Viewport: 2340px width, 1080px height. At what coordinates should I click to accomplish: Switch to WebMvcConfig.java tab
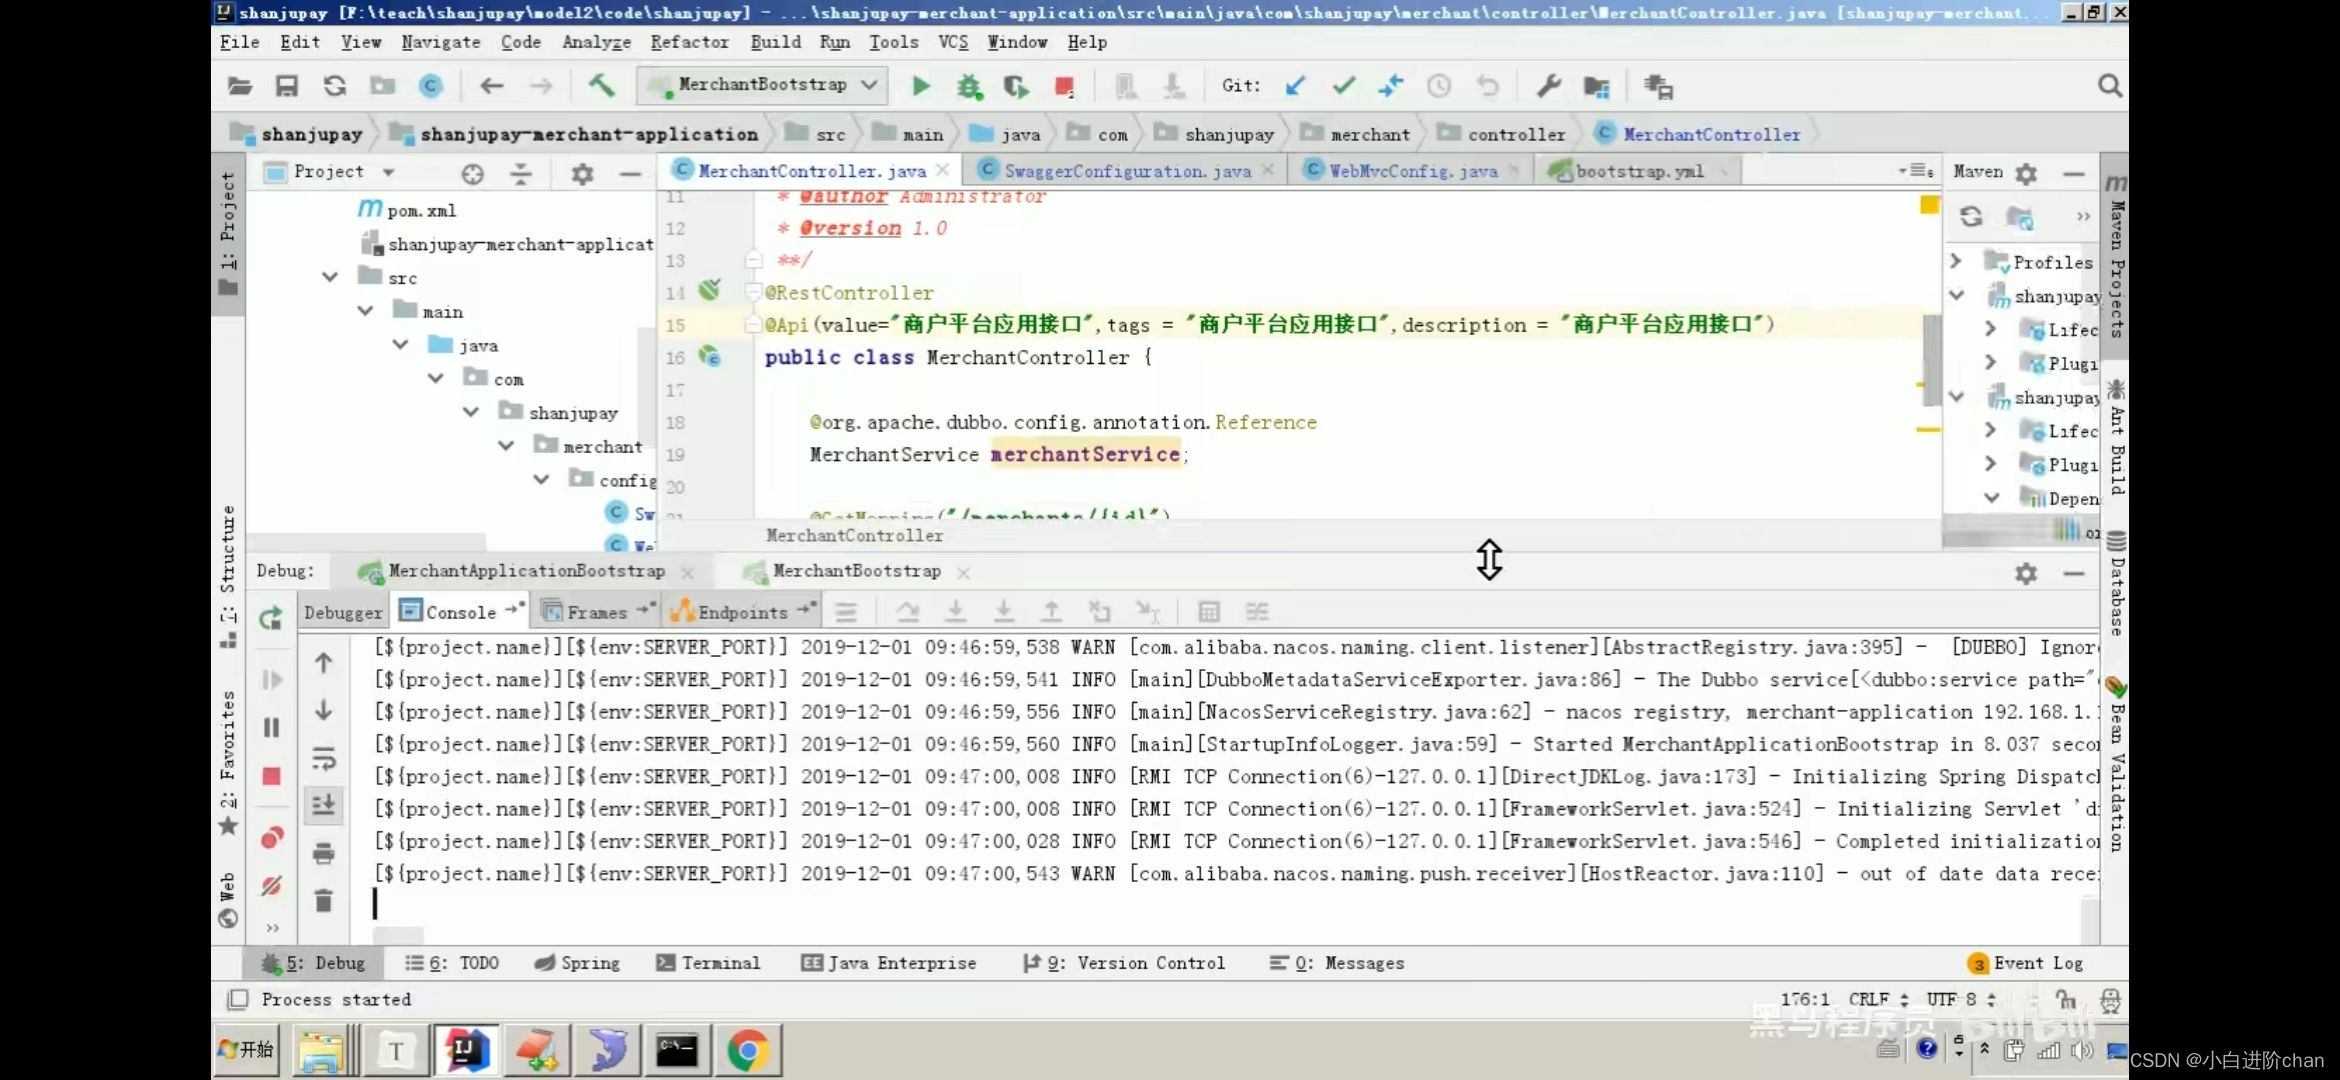tap(1413, 171)
